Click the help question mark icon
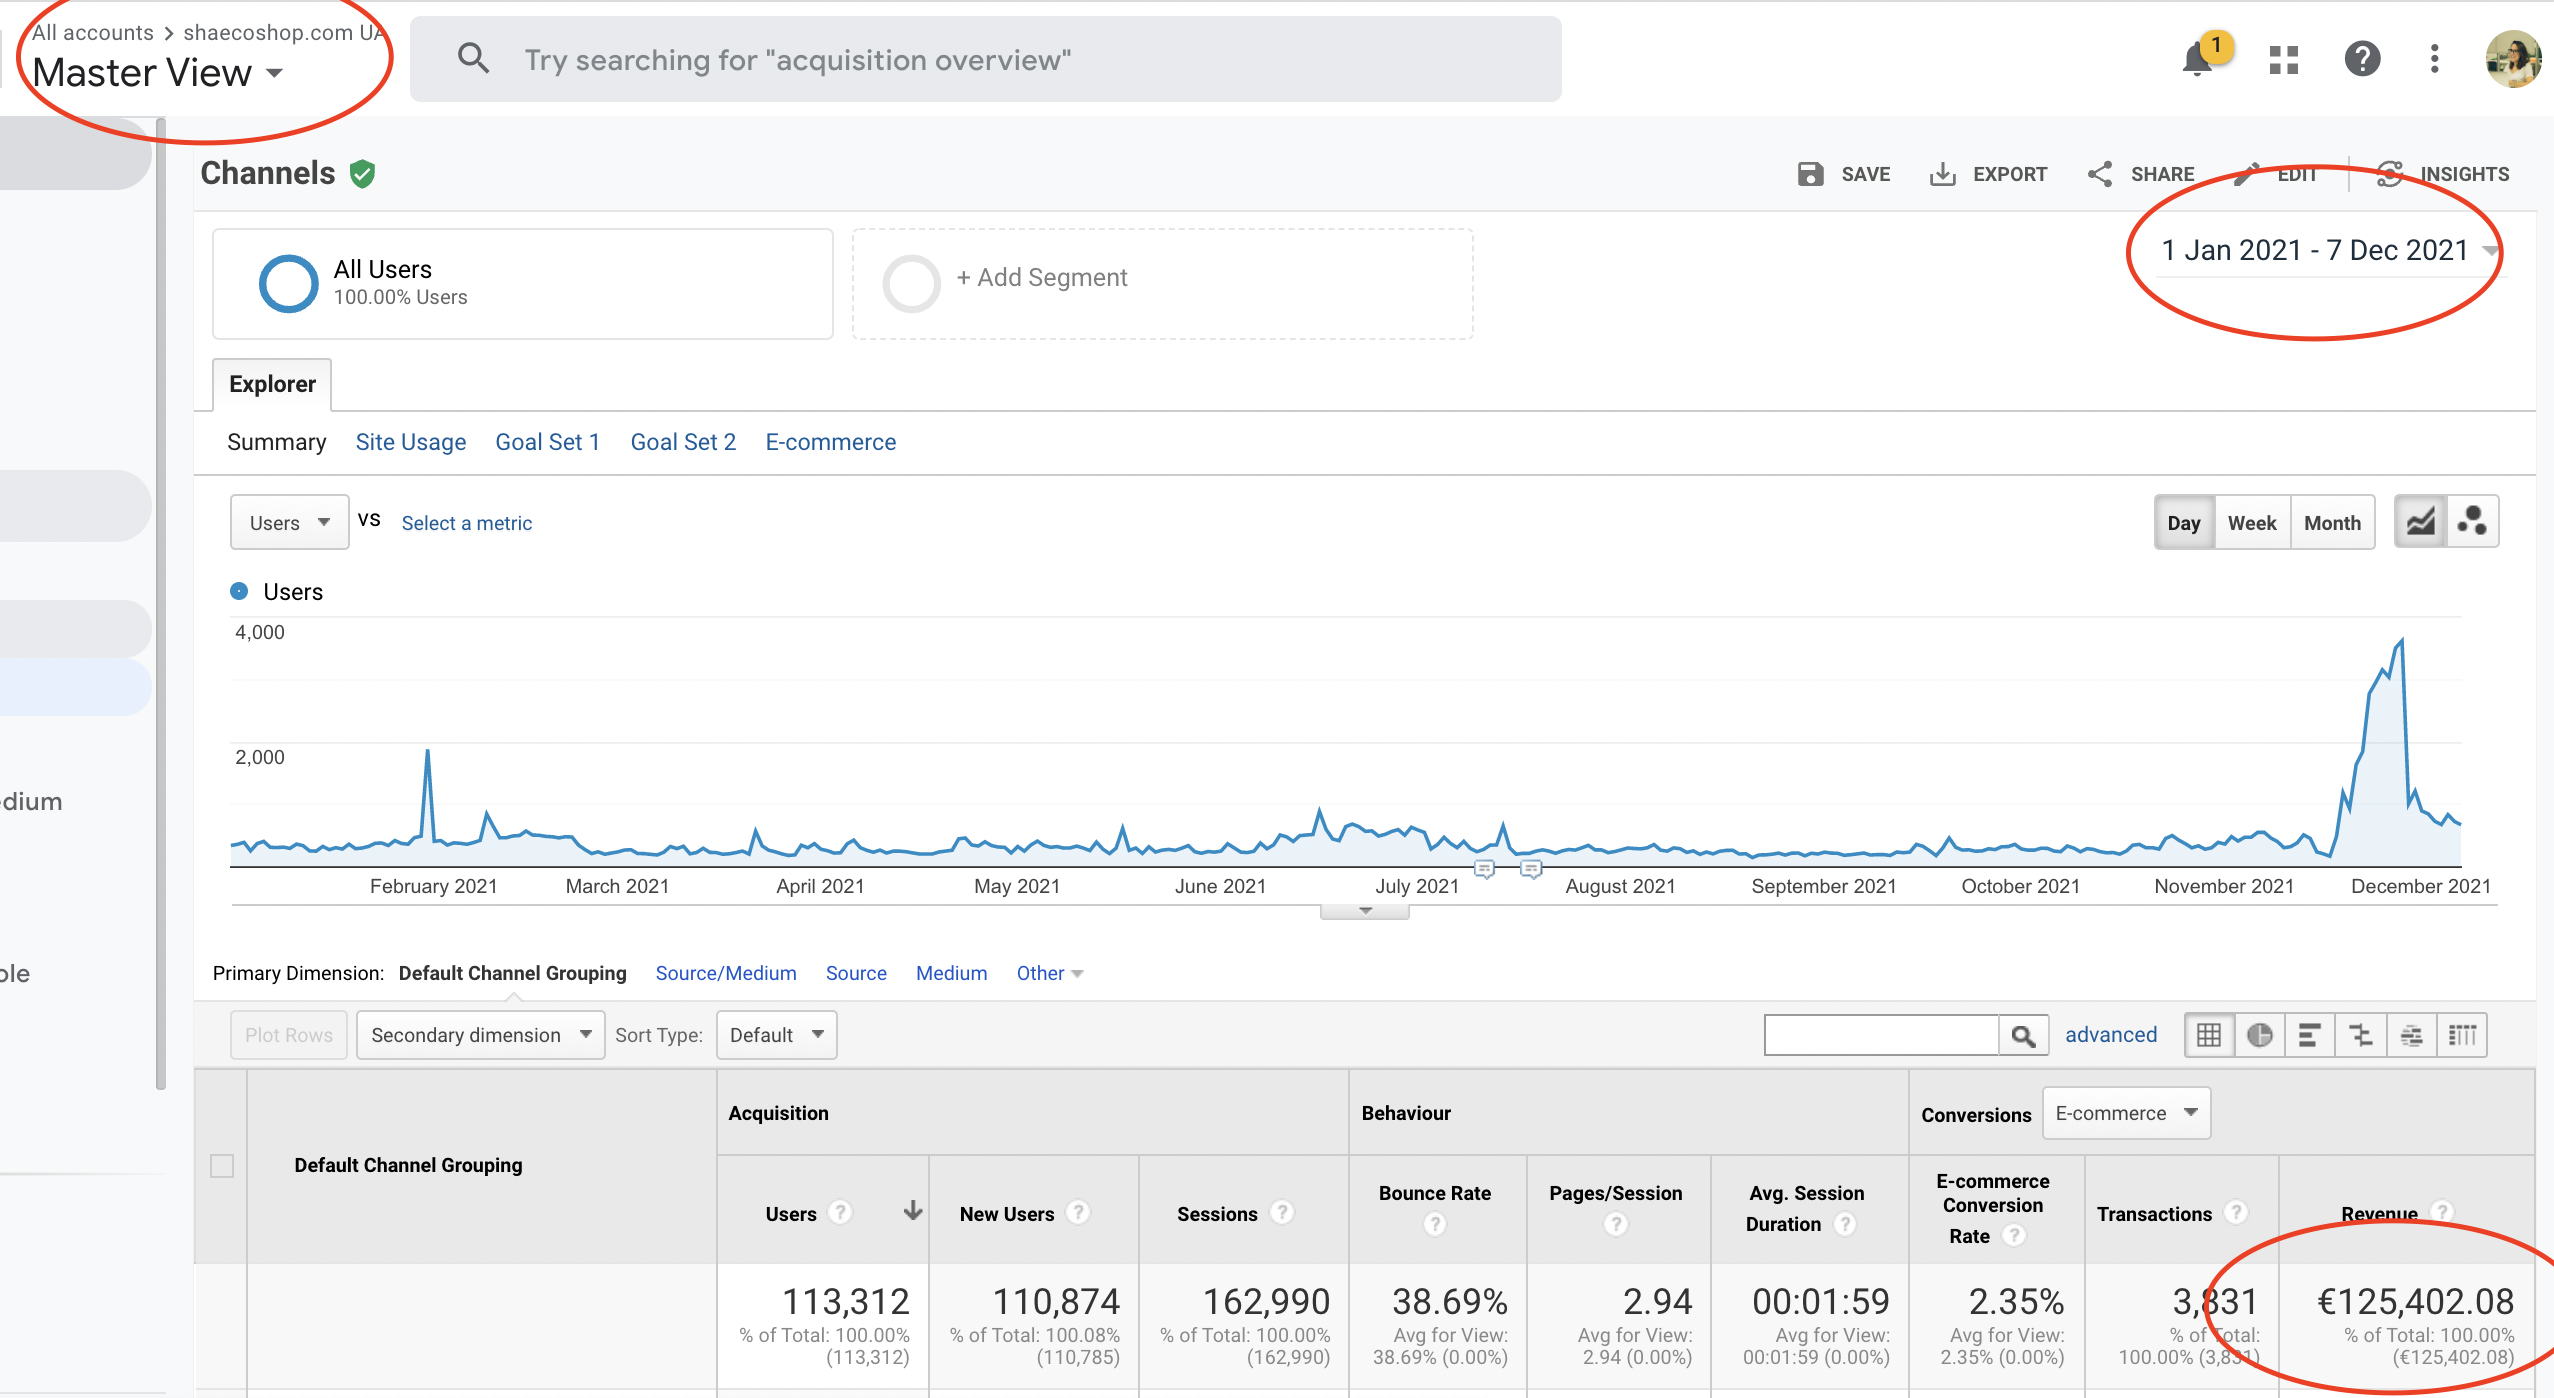The height and width of the screenshot is (1398, 2554). (2362, 59)
